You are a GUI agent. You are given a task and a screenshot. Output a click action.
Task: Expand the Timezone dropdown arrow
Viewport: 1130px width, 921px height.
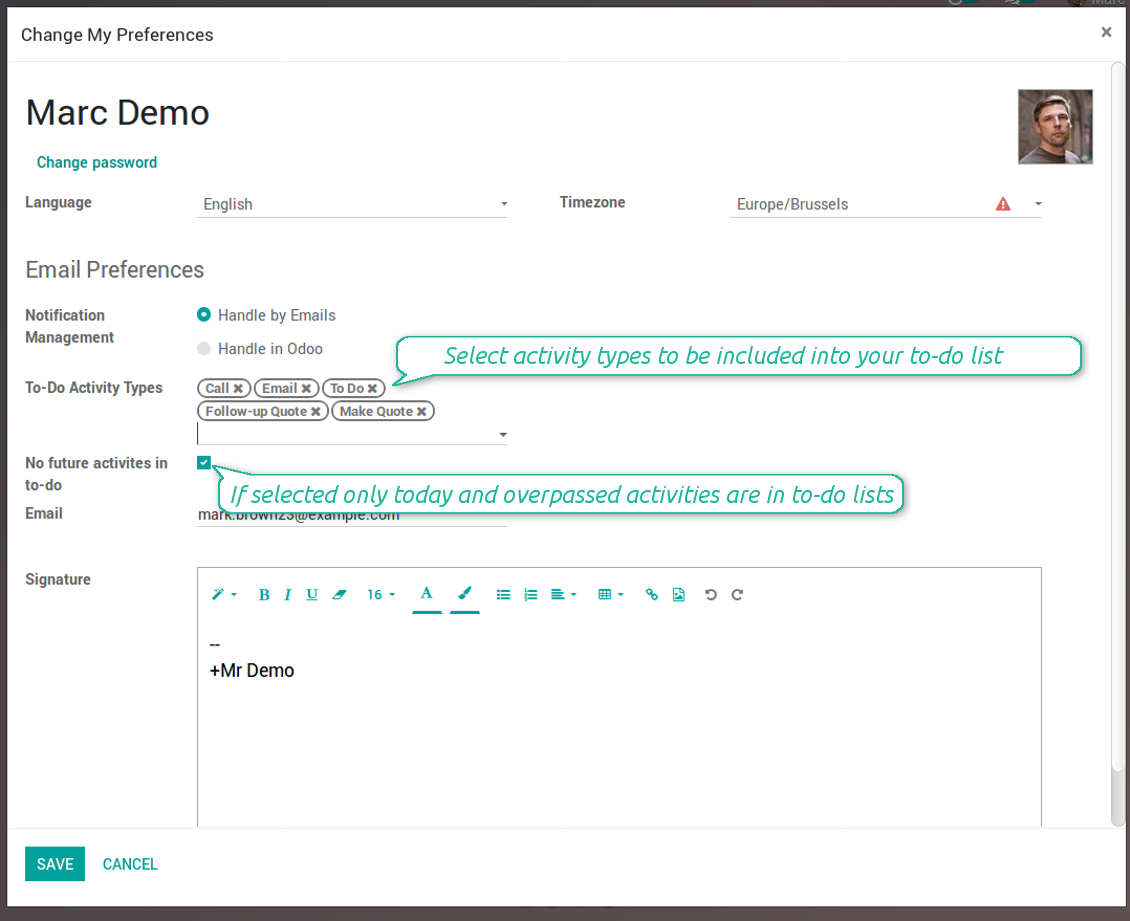click(x=1038, y=204)
